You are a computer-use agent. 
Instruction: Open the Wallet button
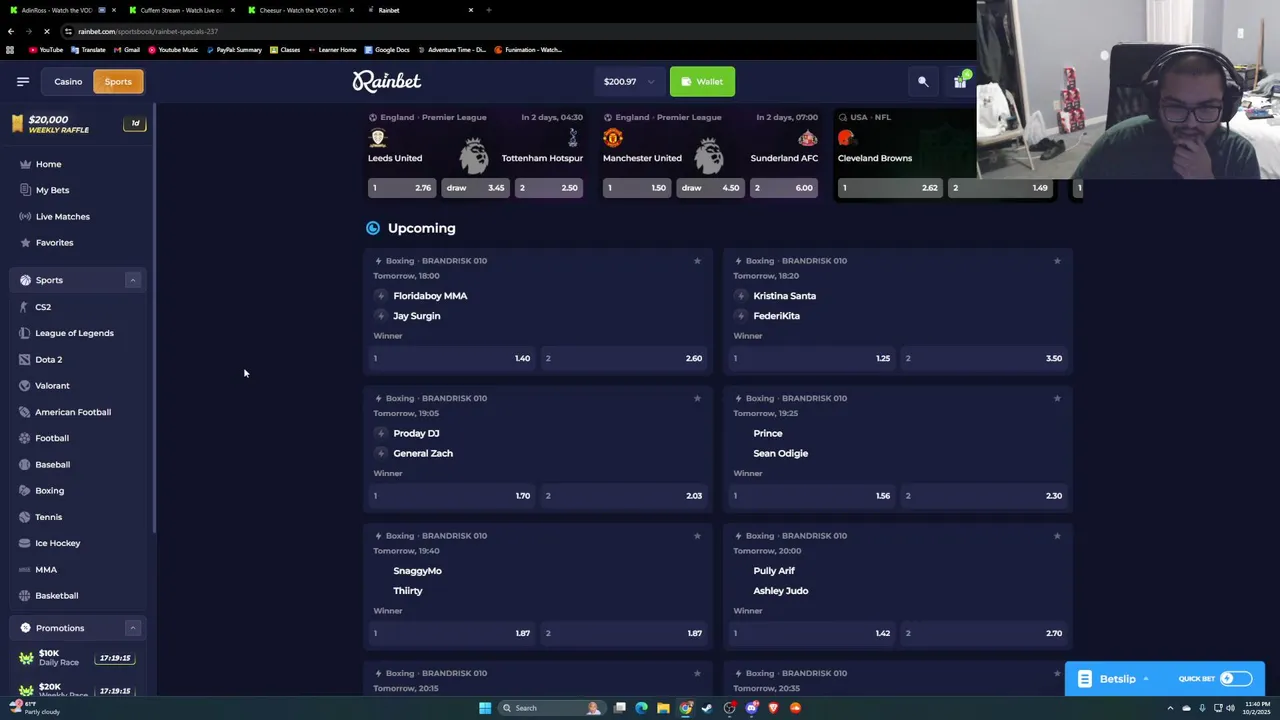(x=702, y=82)
